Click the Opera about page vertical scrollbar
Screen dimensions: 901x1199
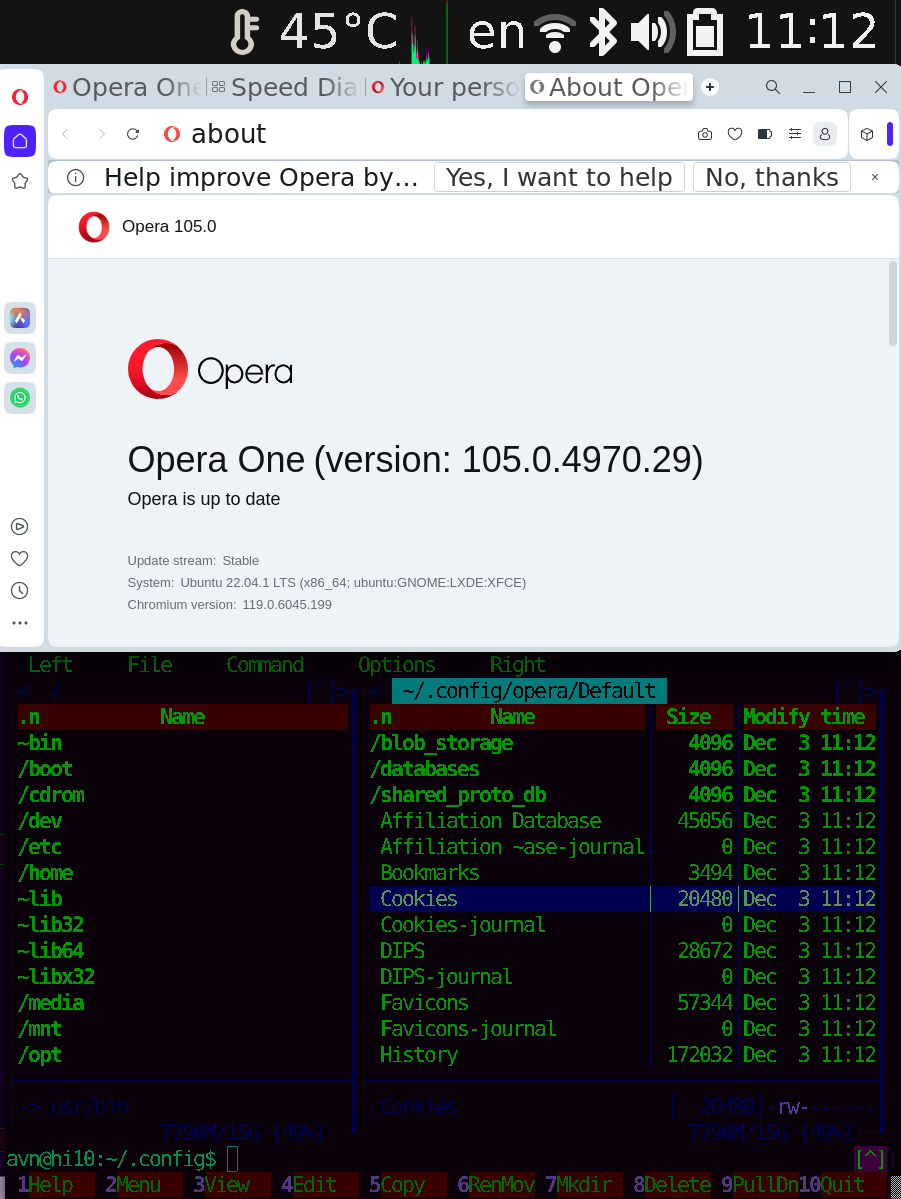(893, 304)
